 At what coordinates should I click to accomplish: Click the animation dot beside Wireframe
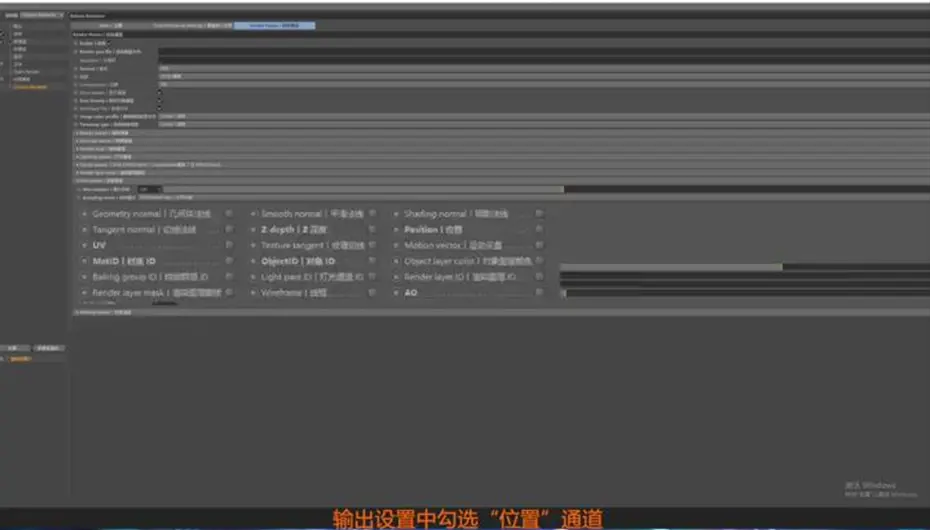coord(253,292)
